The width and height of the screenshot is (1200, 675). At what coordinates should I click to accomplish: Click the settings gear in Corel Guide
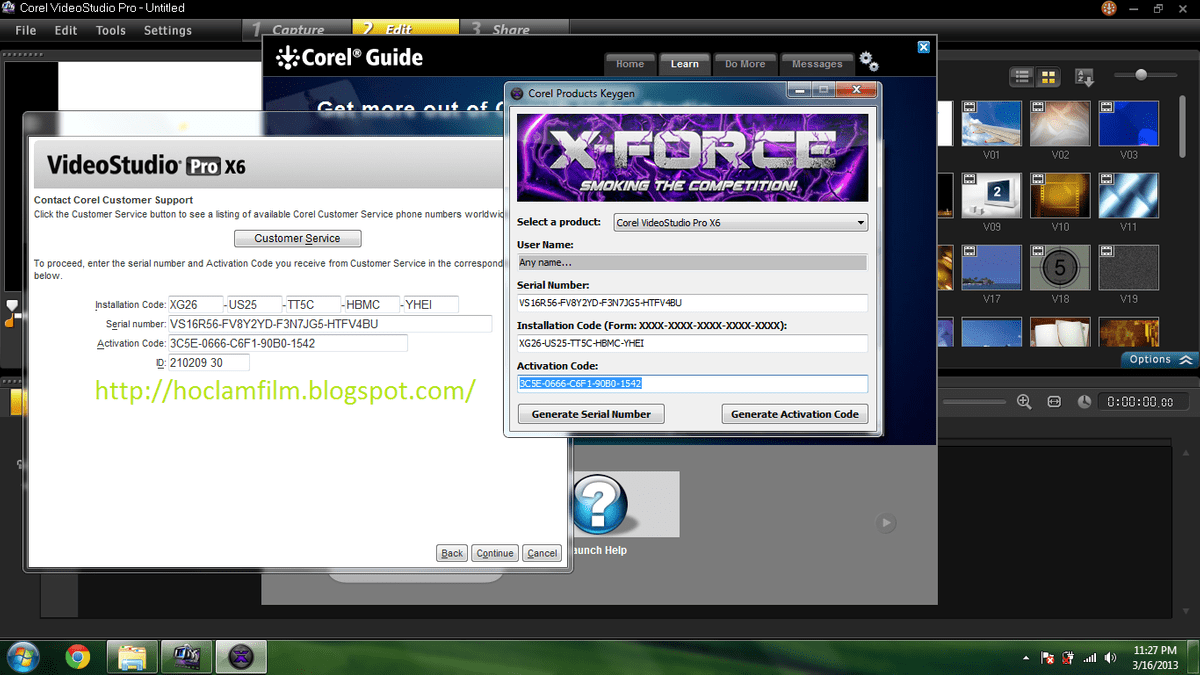pyautogui.click(x=867, y=60)
